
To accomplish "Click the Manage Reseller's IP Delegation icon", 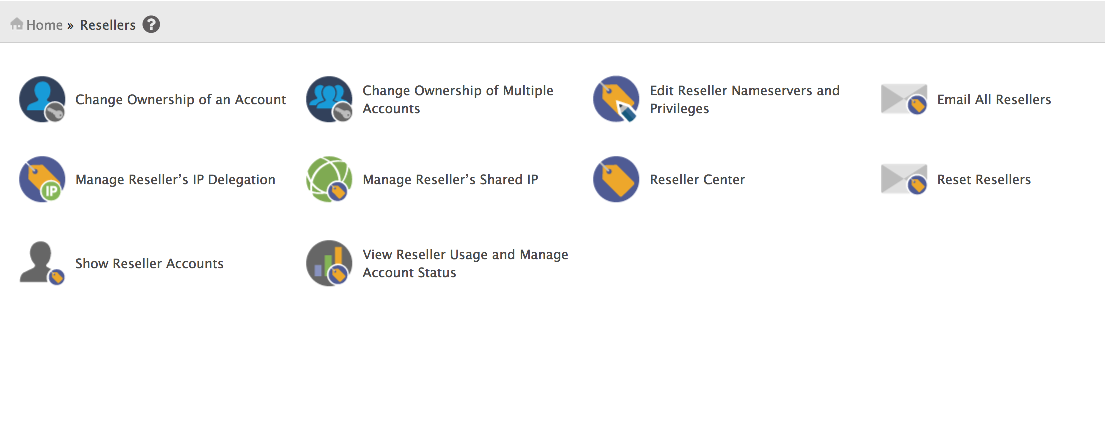I will pyautogui.click(x=42, y=180).
